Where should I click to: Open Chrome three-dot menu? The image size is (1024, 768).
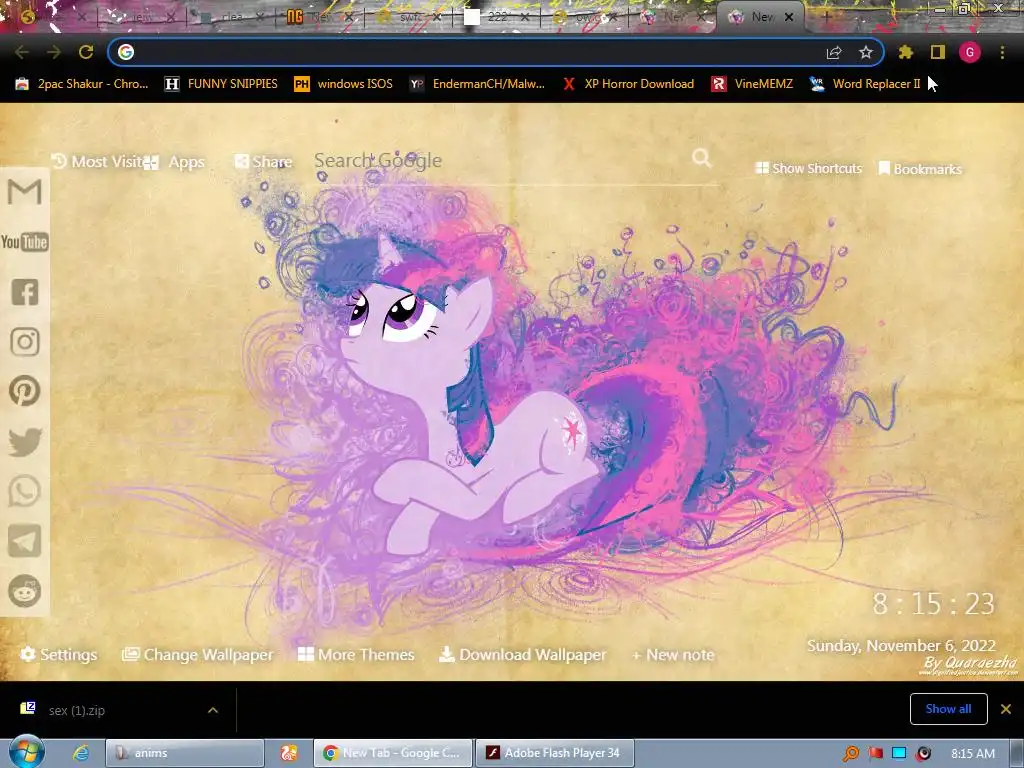[x=1002, y=52]
